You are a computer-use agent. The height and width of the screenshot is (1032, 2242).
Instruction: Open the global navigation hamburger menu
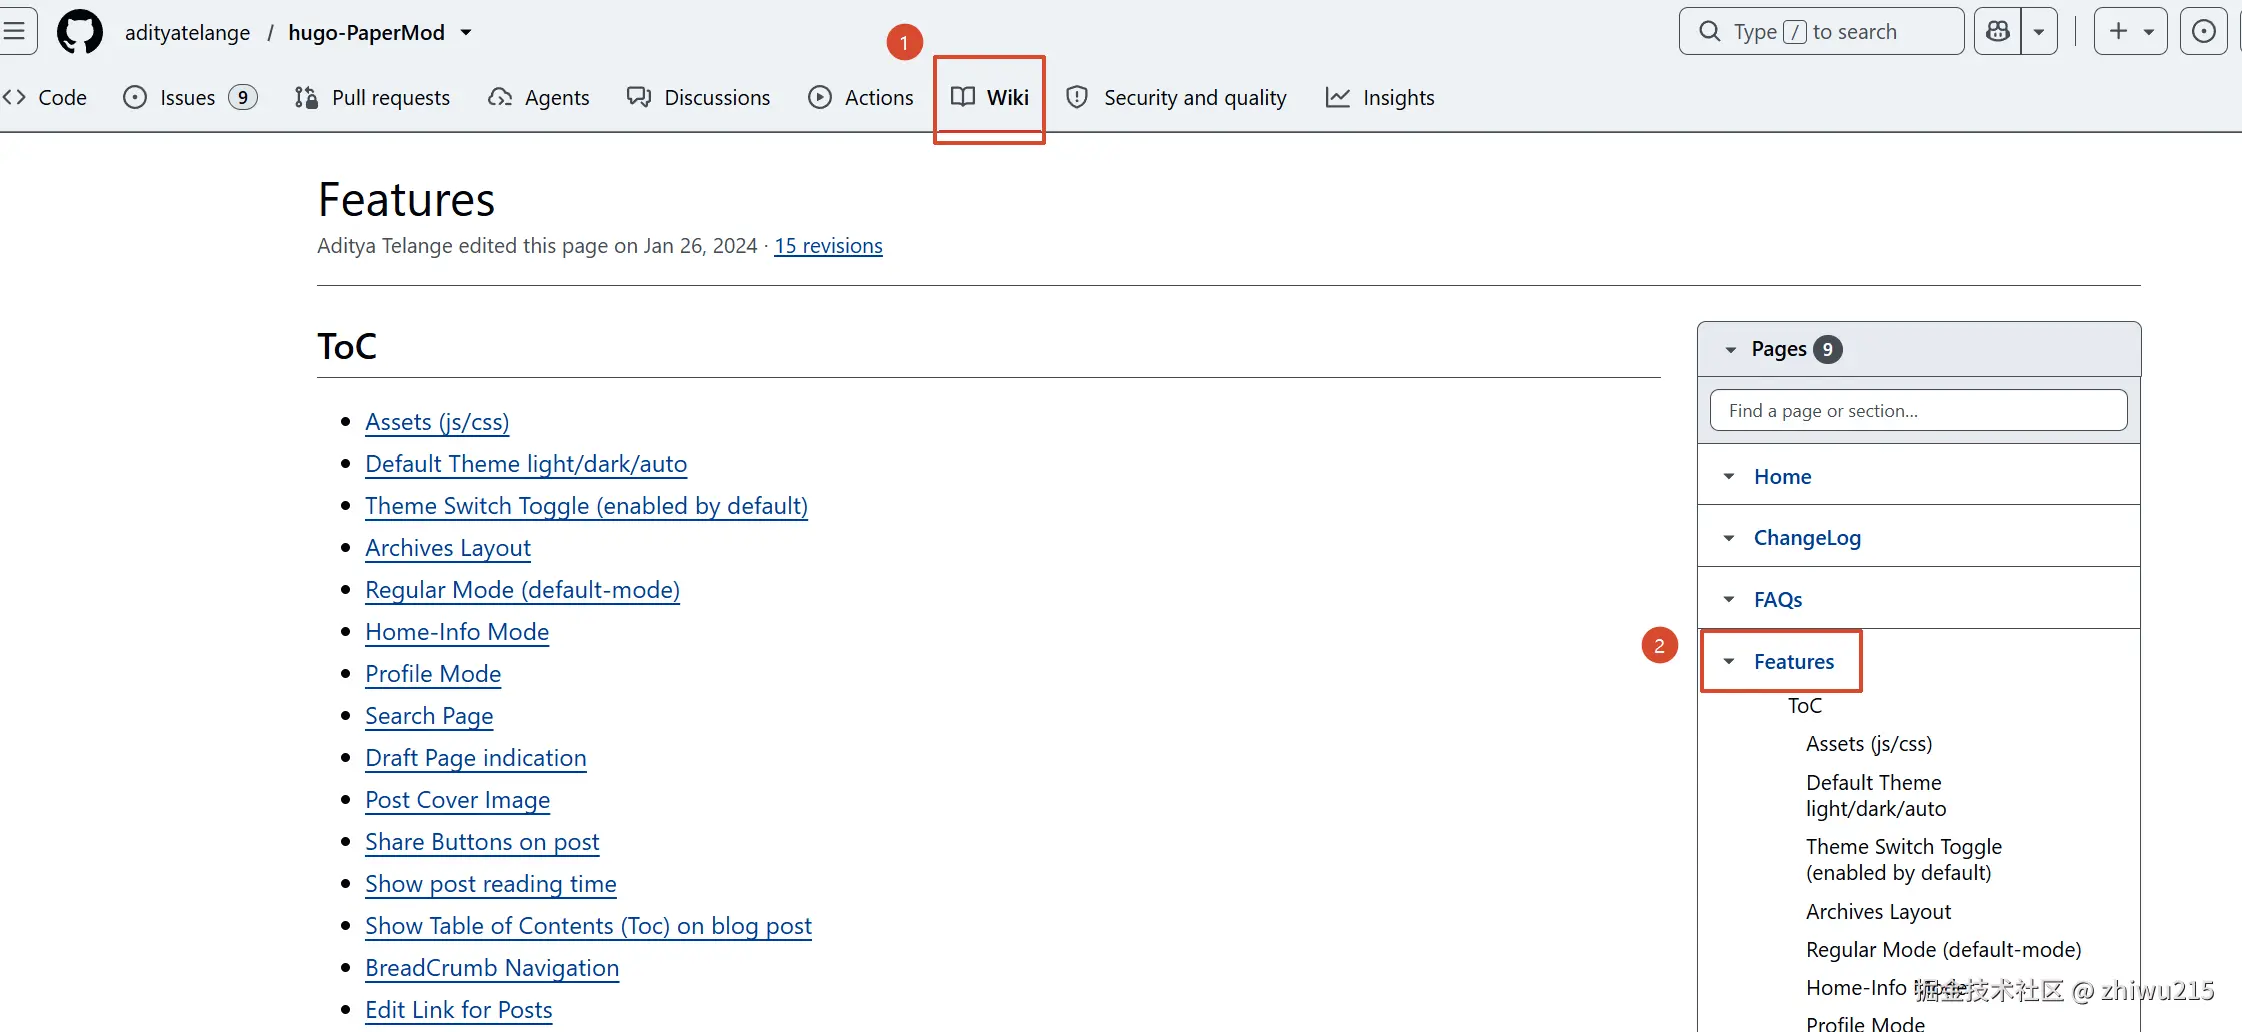click(x=16, y=32)
